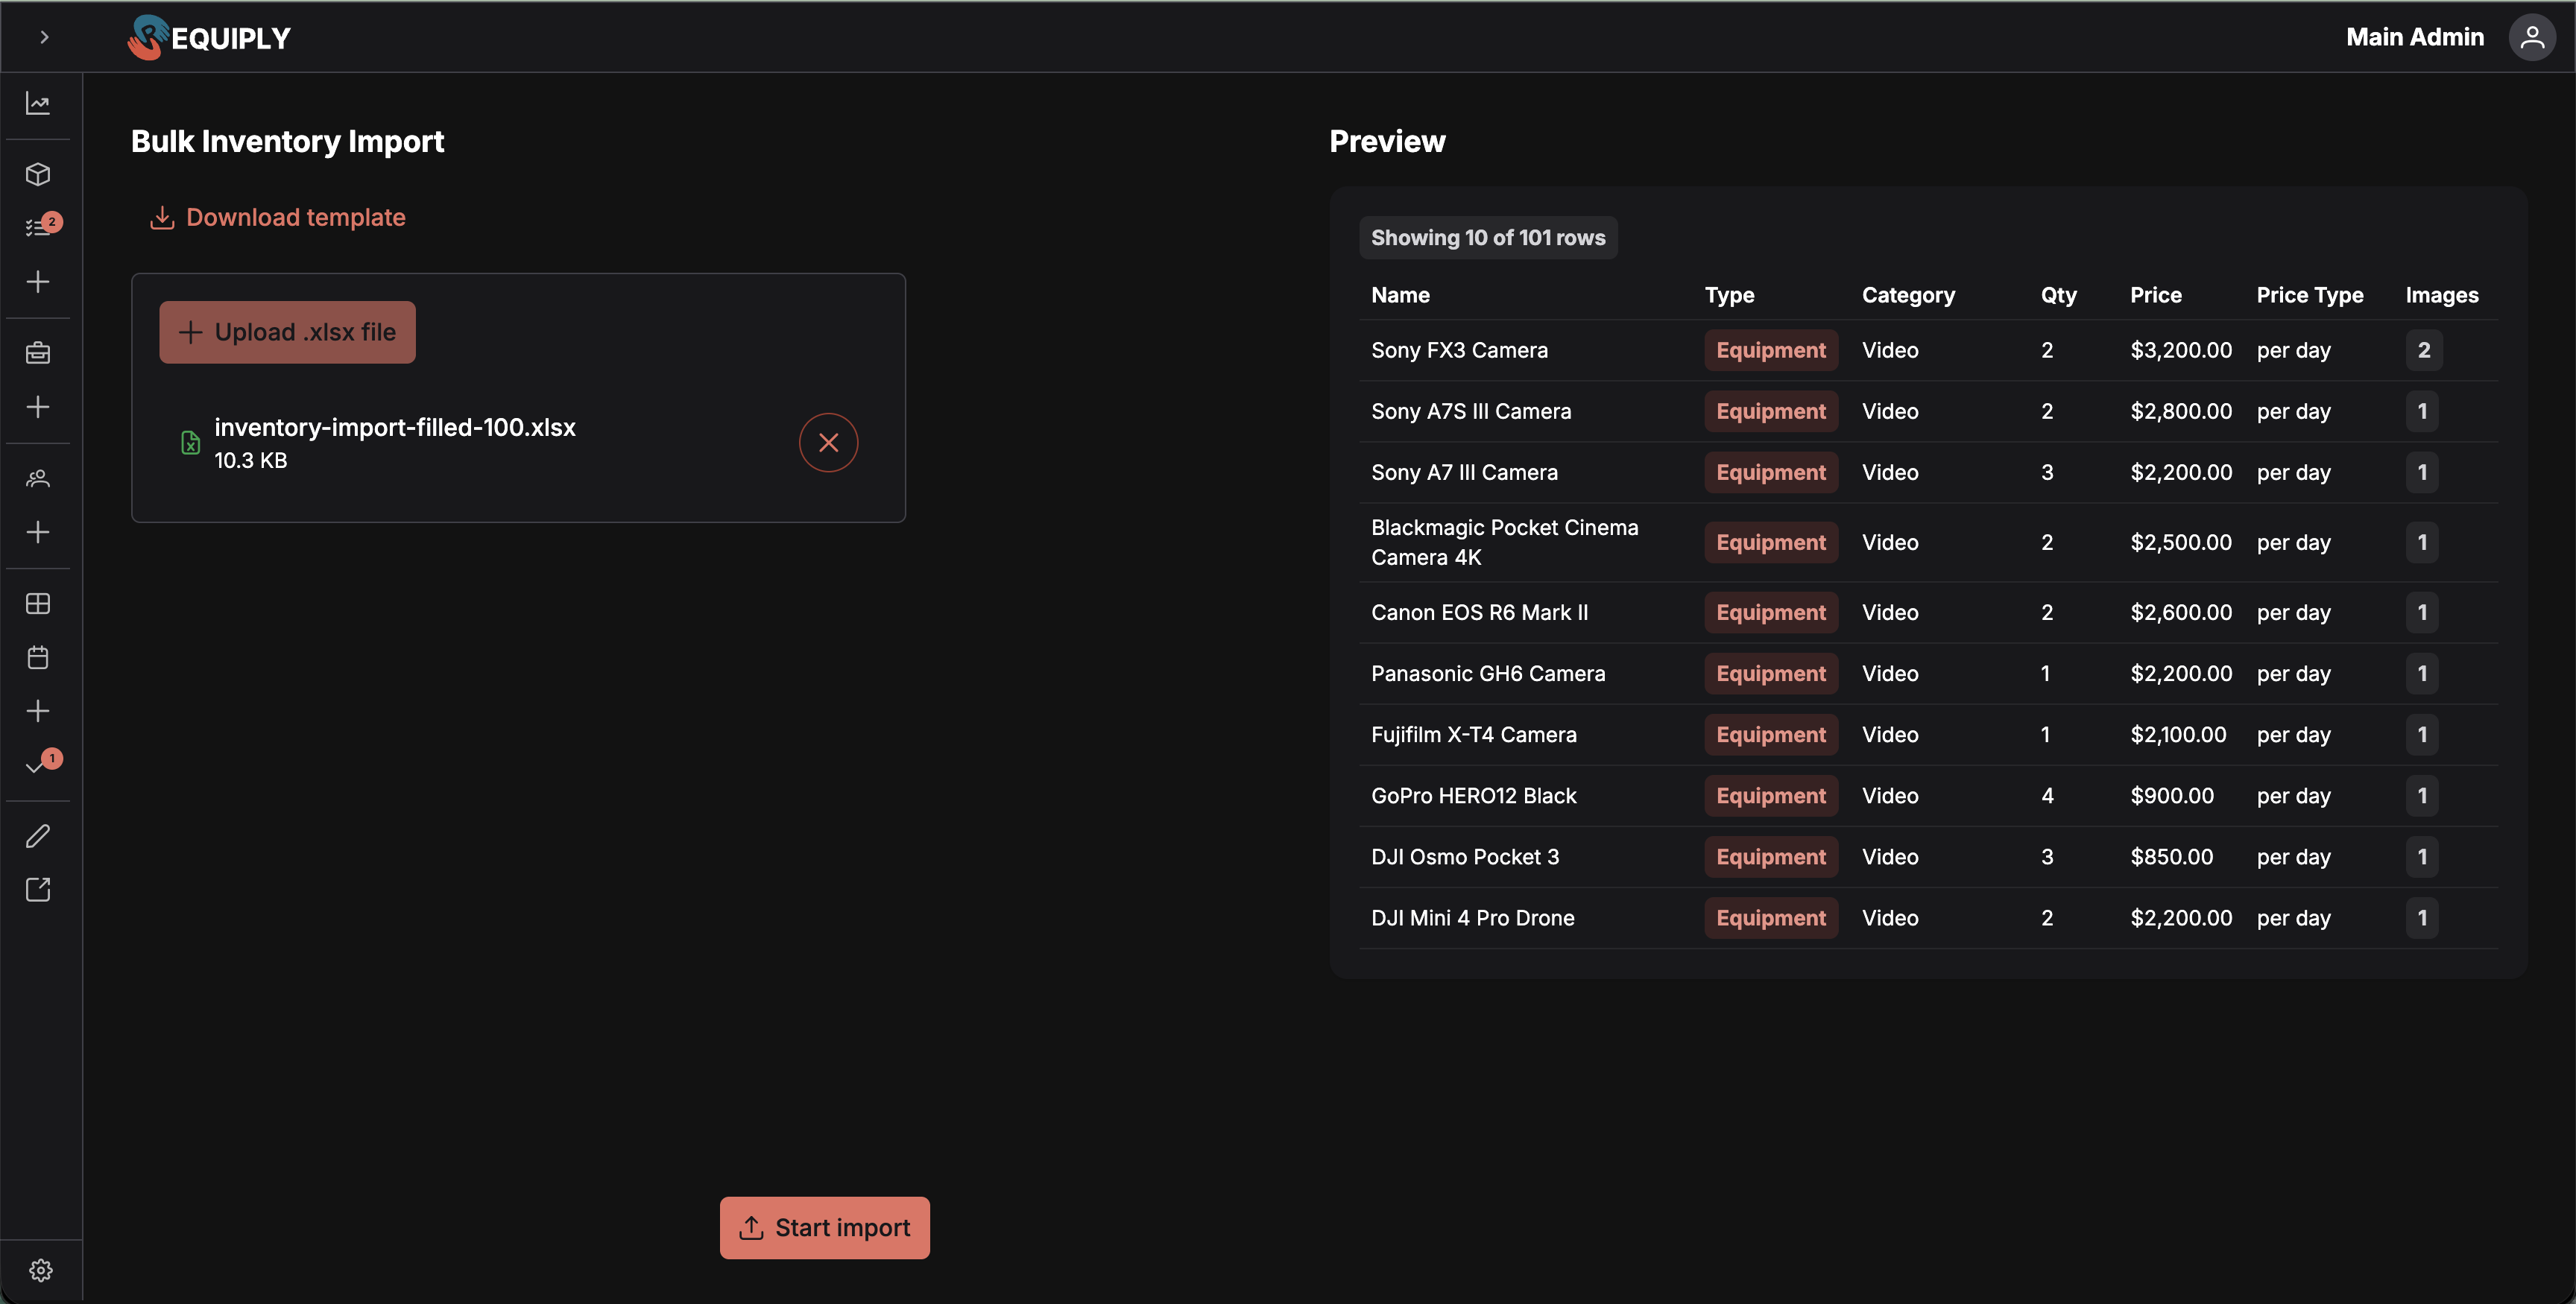
Task: Click the plus icon below the briefcase
Action: [38, 407]
